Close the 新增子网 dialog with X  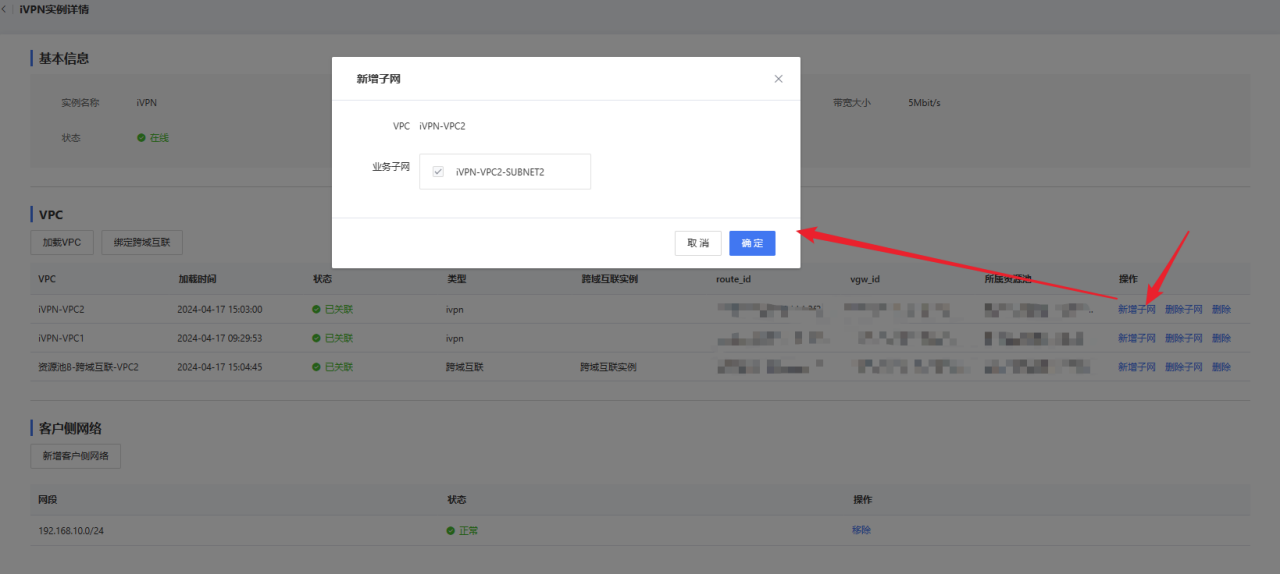pyautogui.click(x=778, y=79)
